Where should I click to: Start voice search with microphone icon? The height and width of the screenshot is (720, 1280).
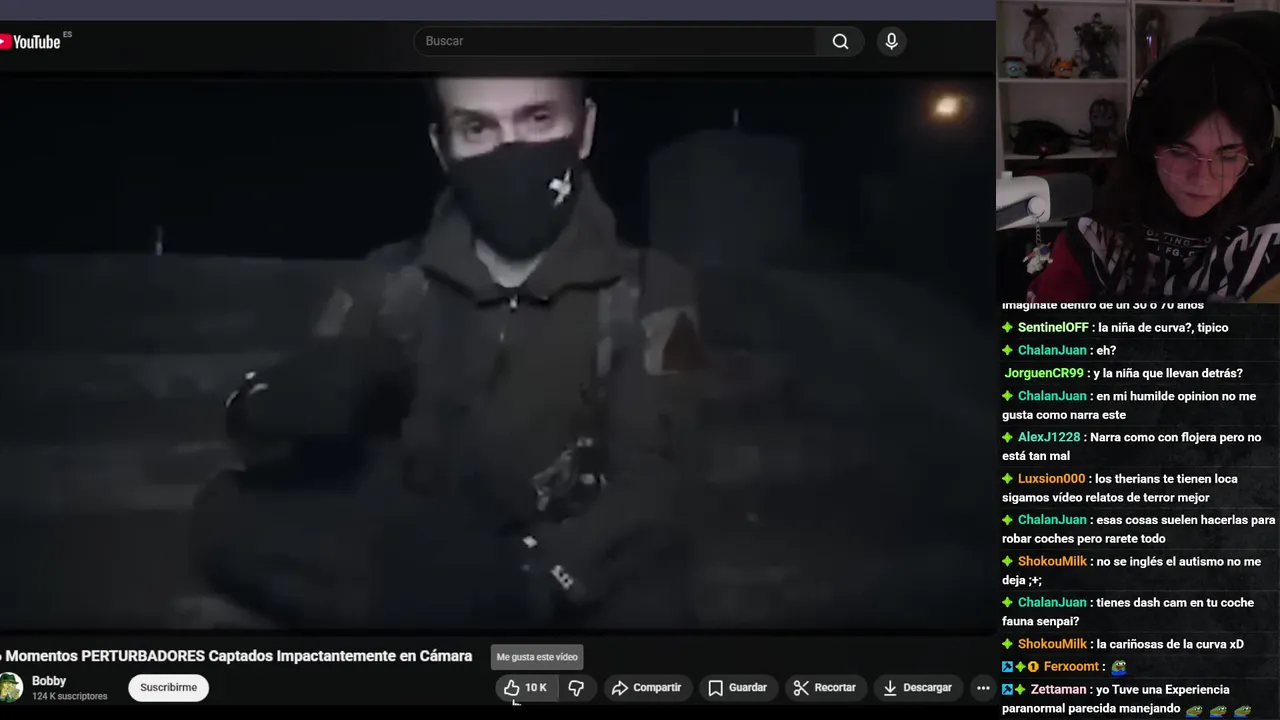tap(891, 41)
